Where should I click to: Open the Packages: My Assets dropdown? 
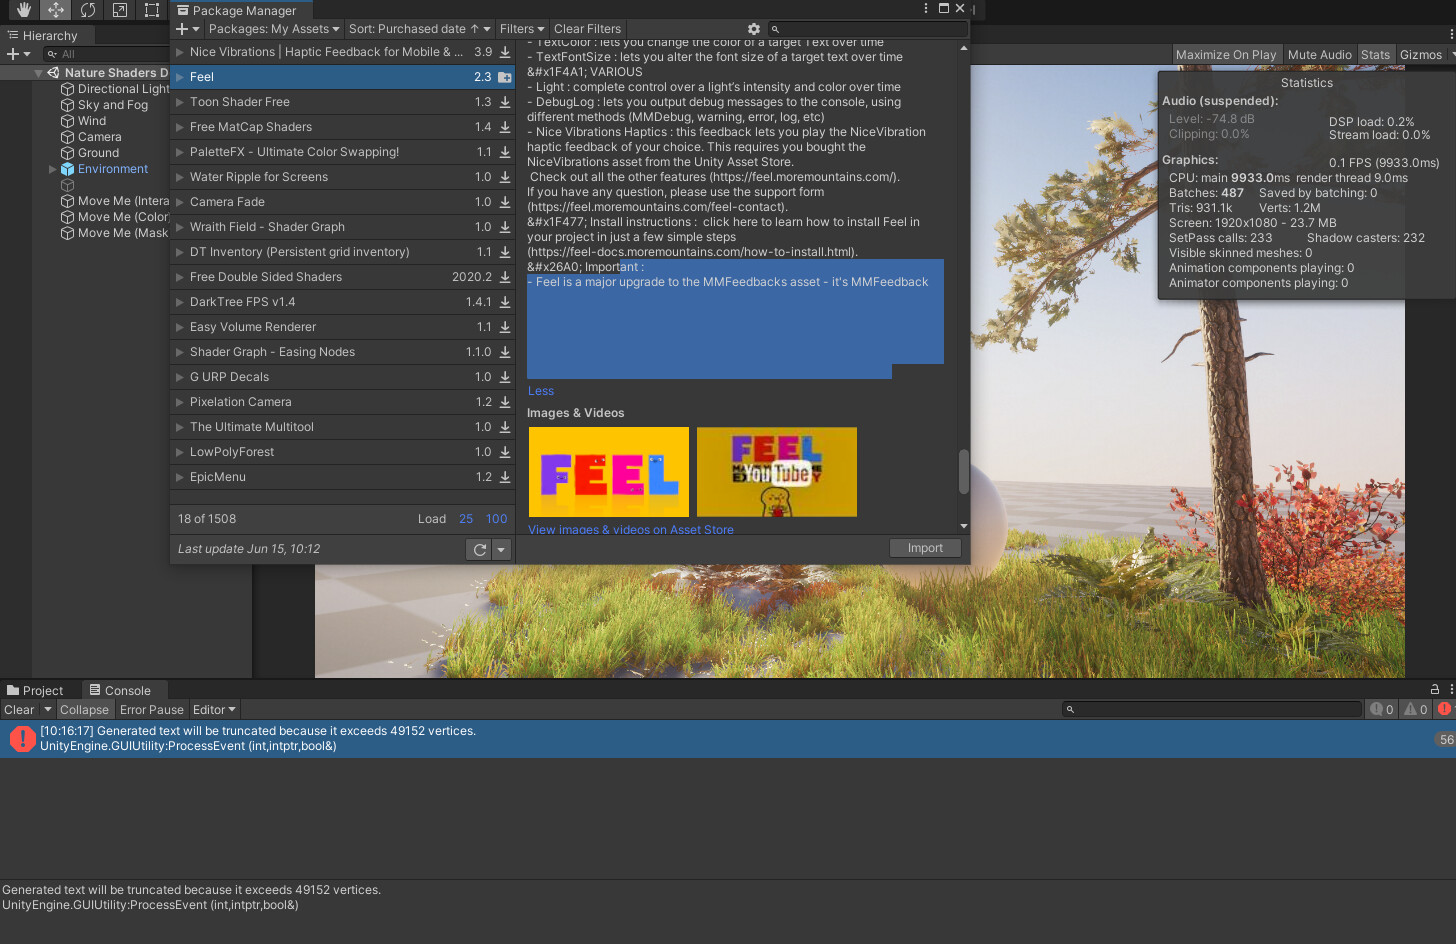(273, 29)
